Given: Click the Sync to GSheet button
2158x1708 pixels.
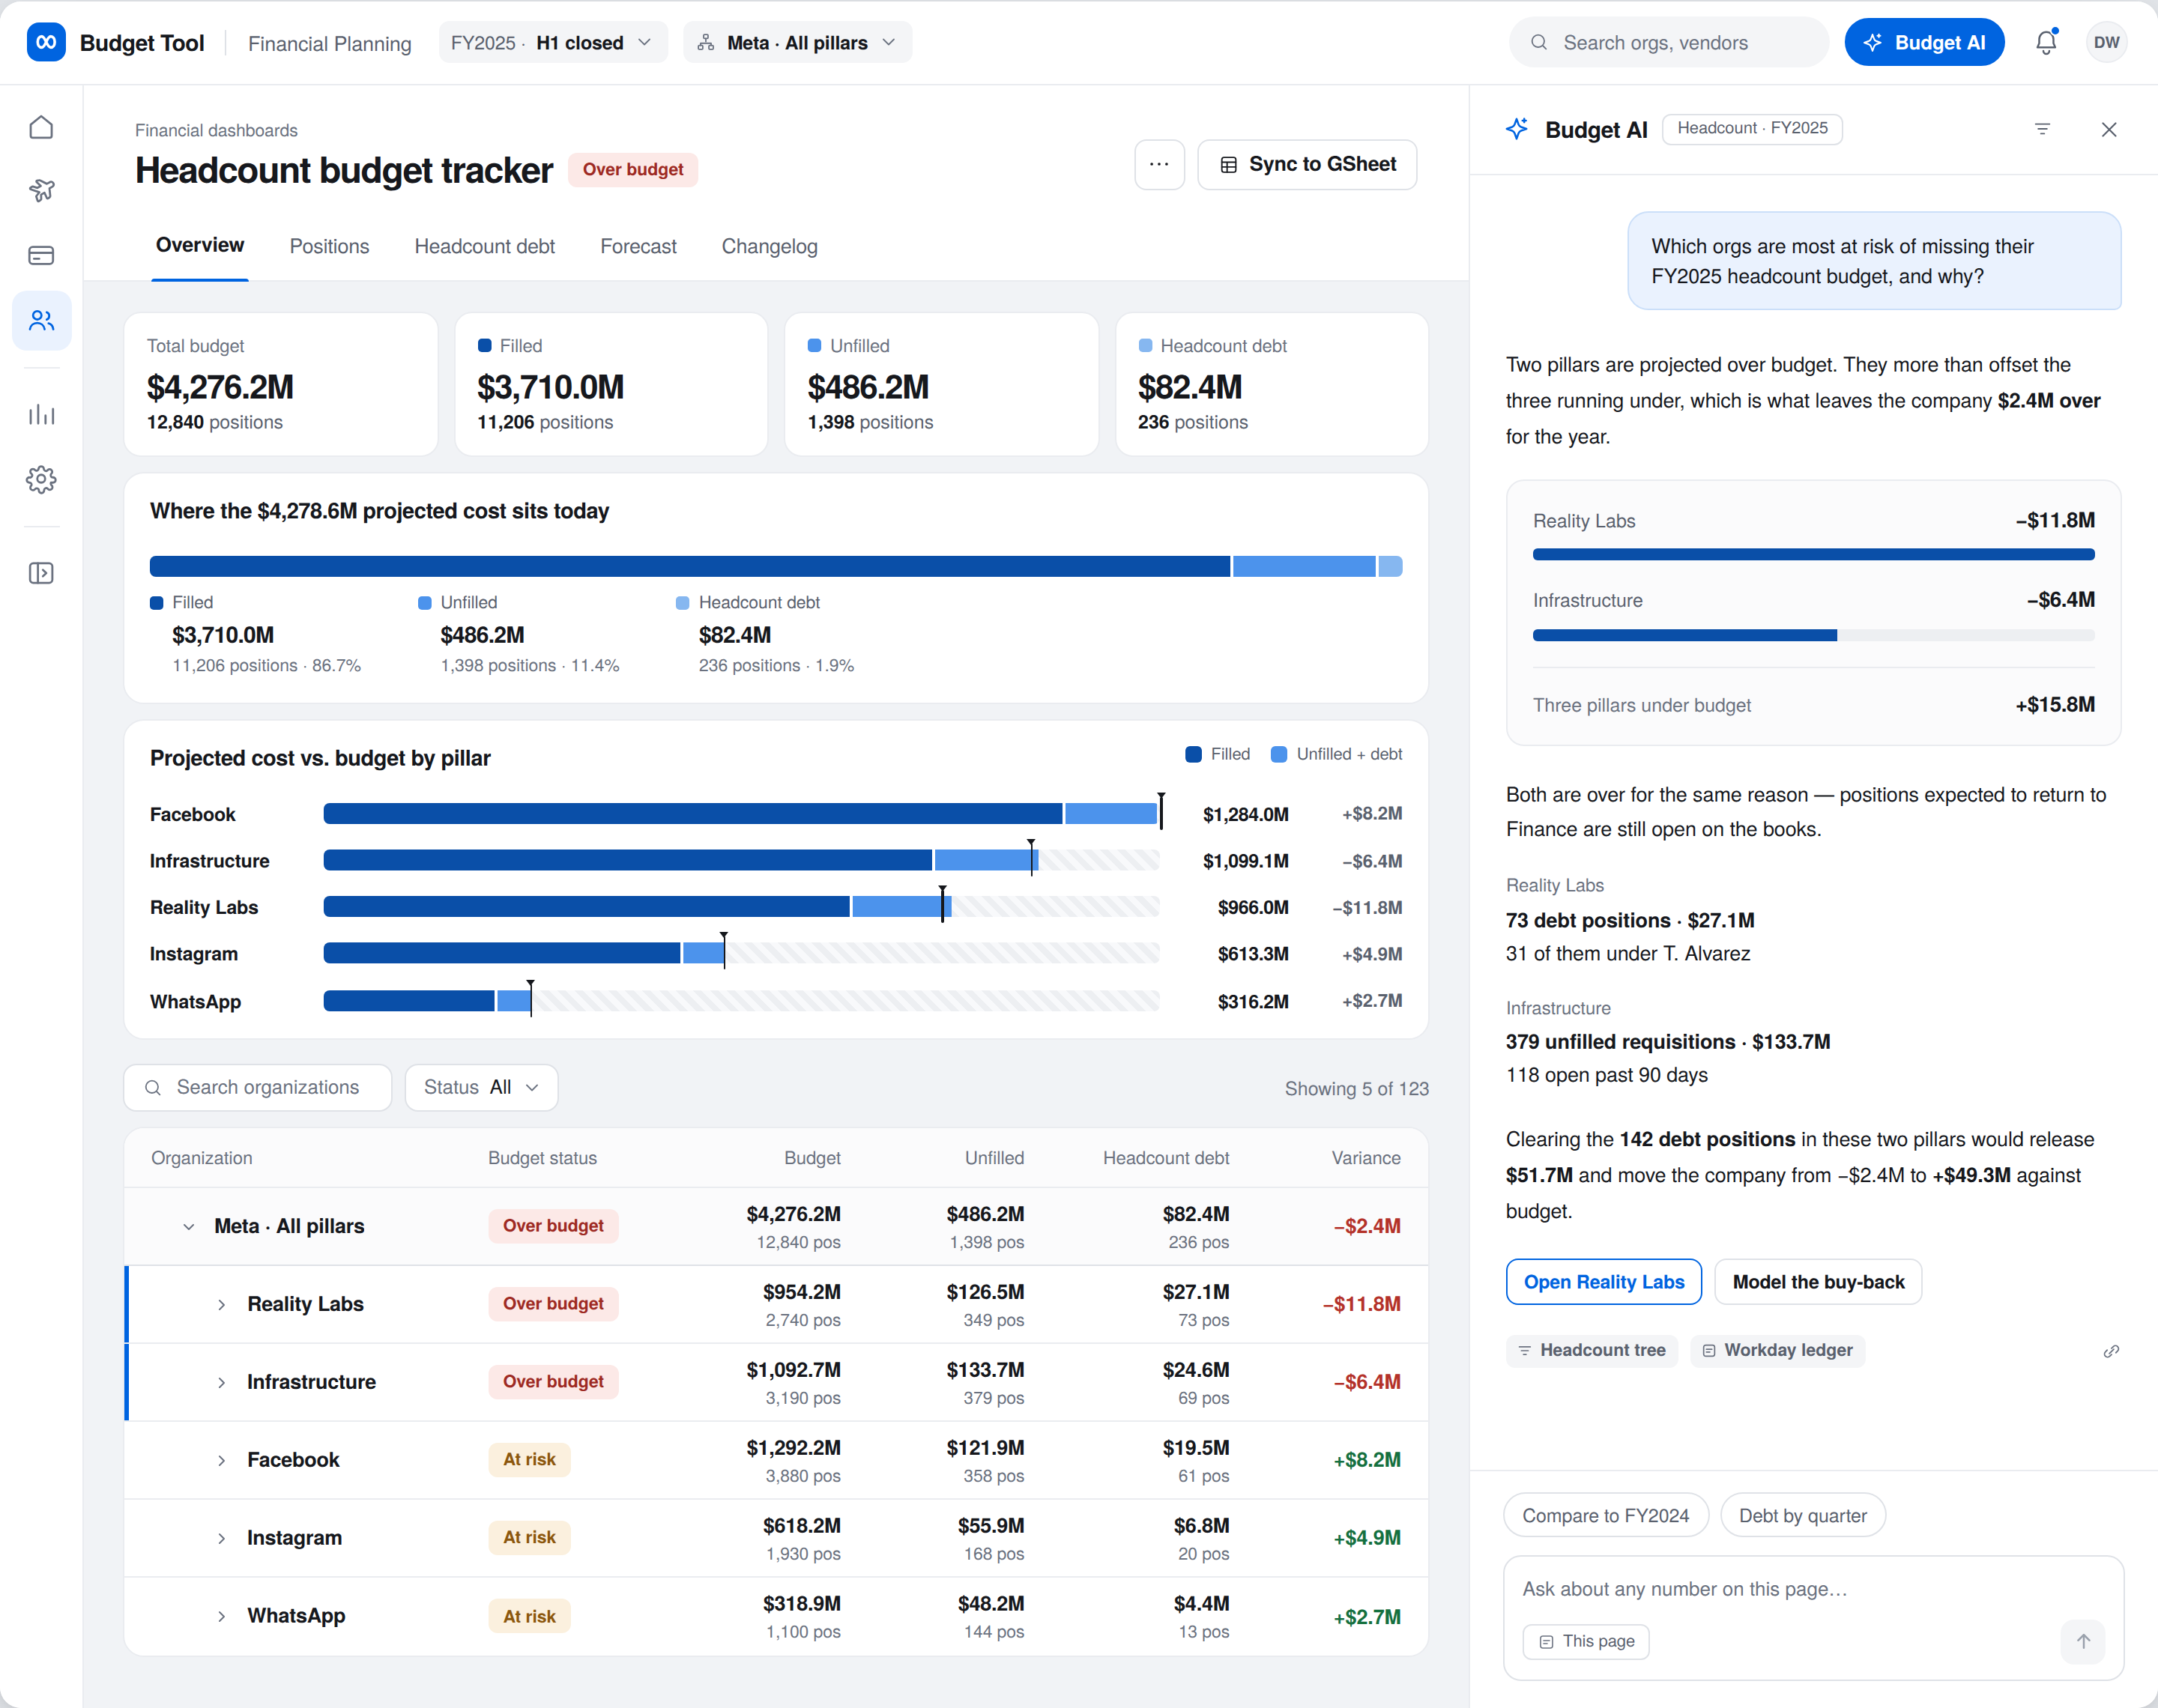Looking at the screenshot, I should click(1307, 164).
